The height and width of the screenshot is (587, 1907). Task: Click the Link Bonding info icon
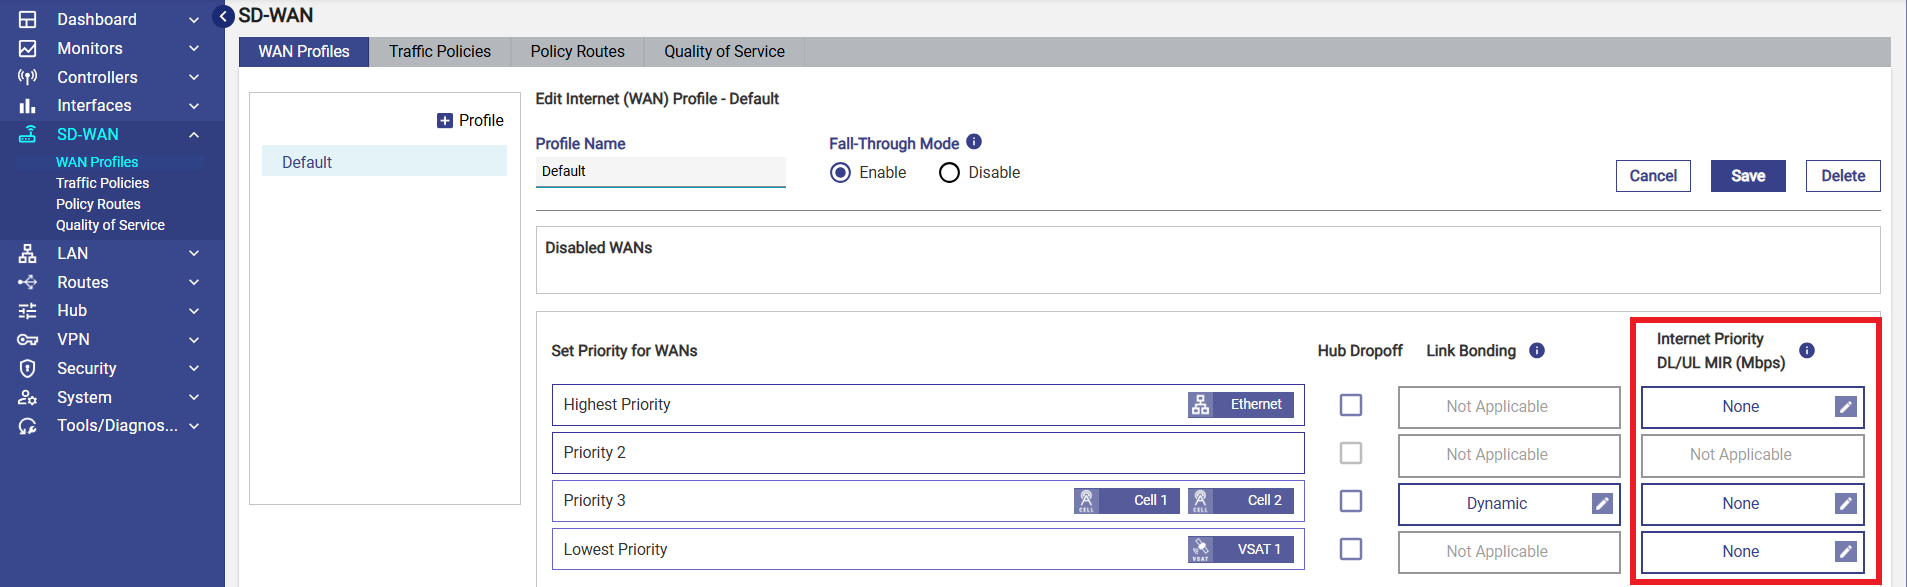[x=1537, y=351]
